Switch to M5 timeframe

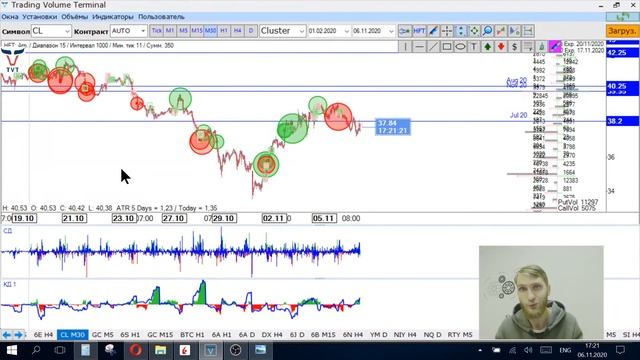tap(183, 31)
